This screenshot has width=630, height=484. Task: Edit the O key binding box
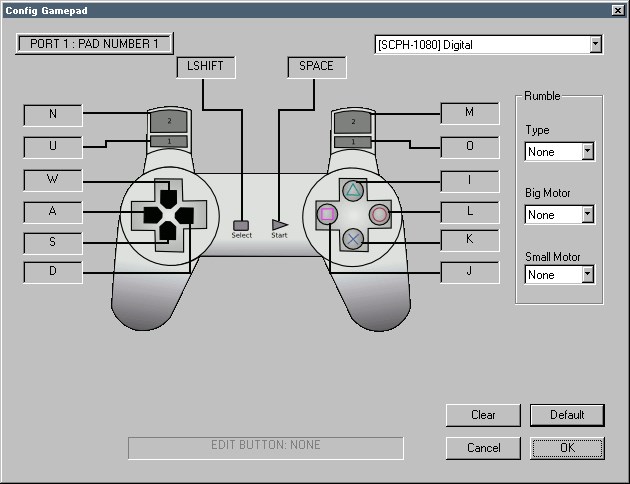coord(470,147)
